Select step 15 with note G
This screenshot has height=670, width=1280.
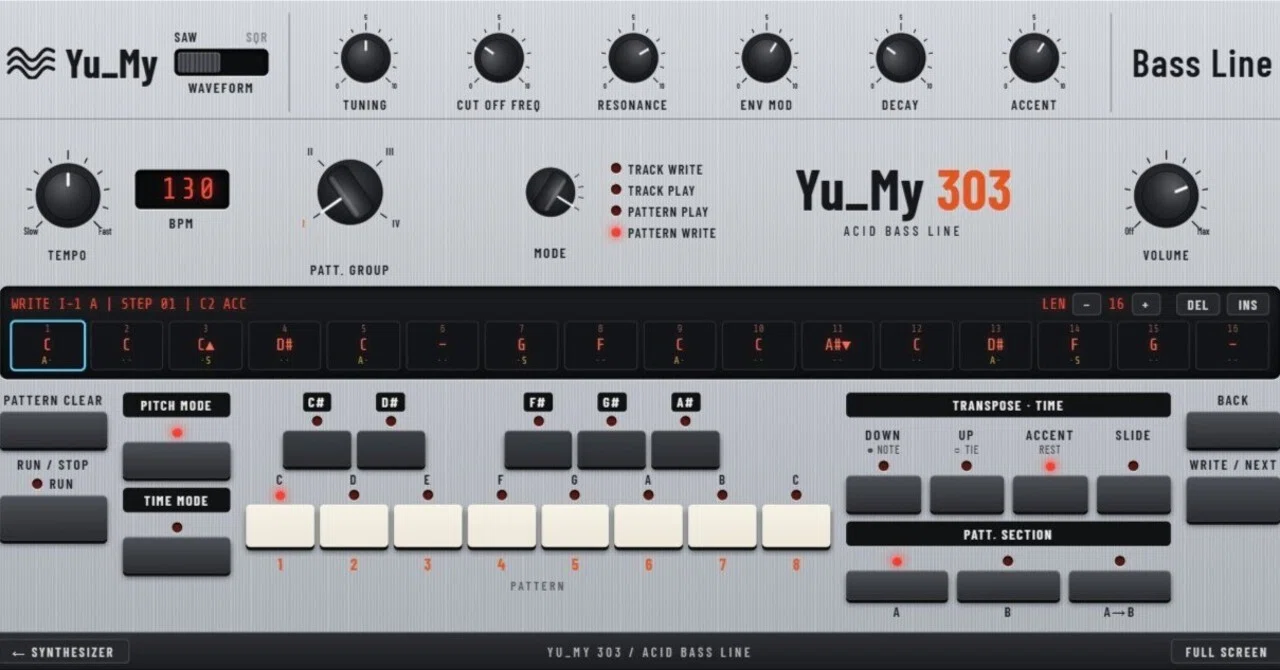(1153, 346)
